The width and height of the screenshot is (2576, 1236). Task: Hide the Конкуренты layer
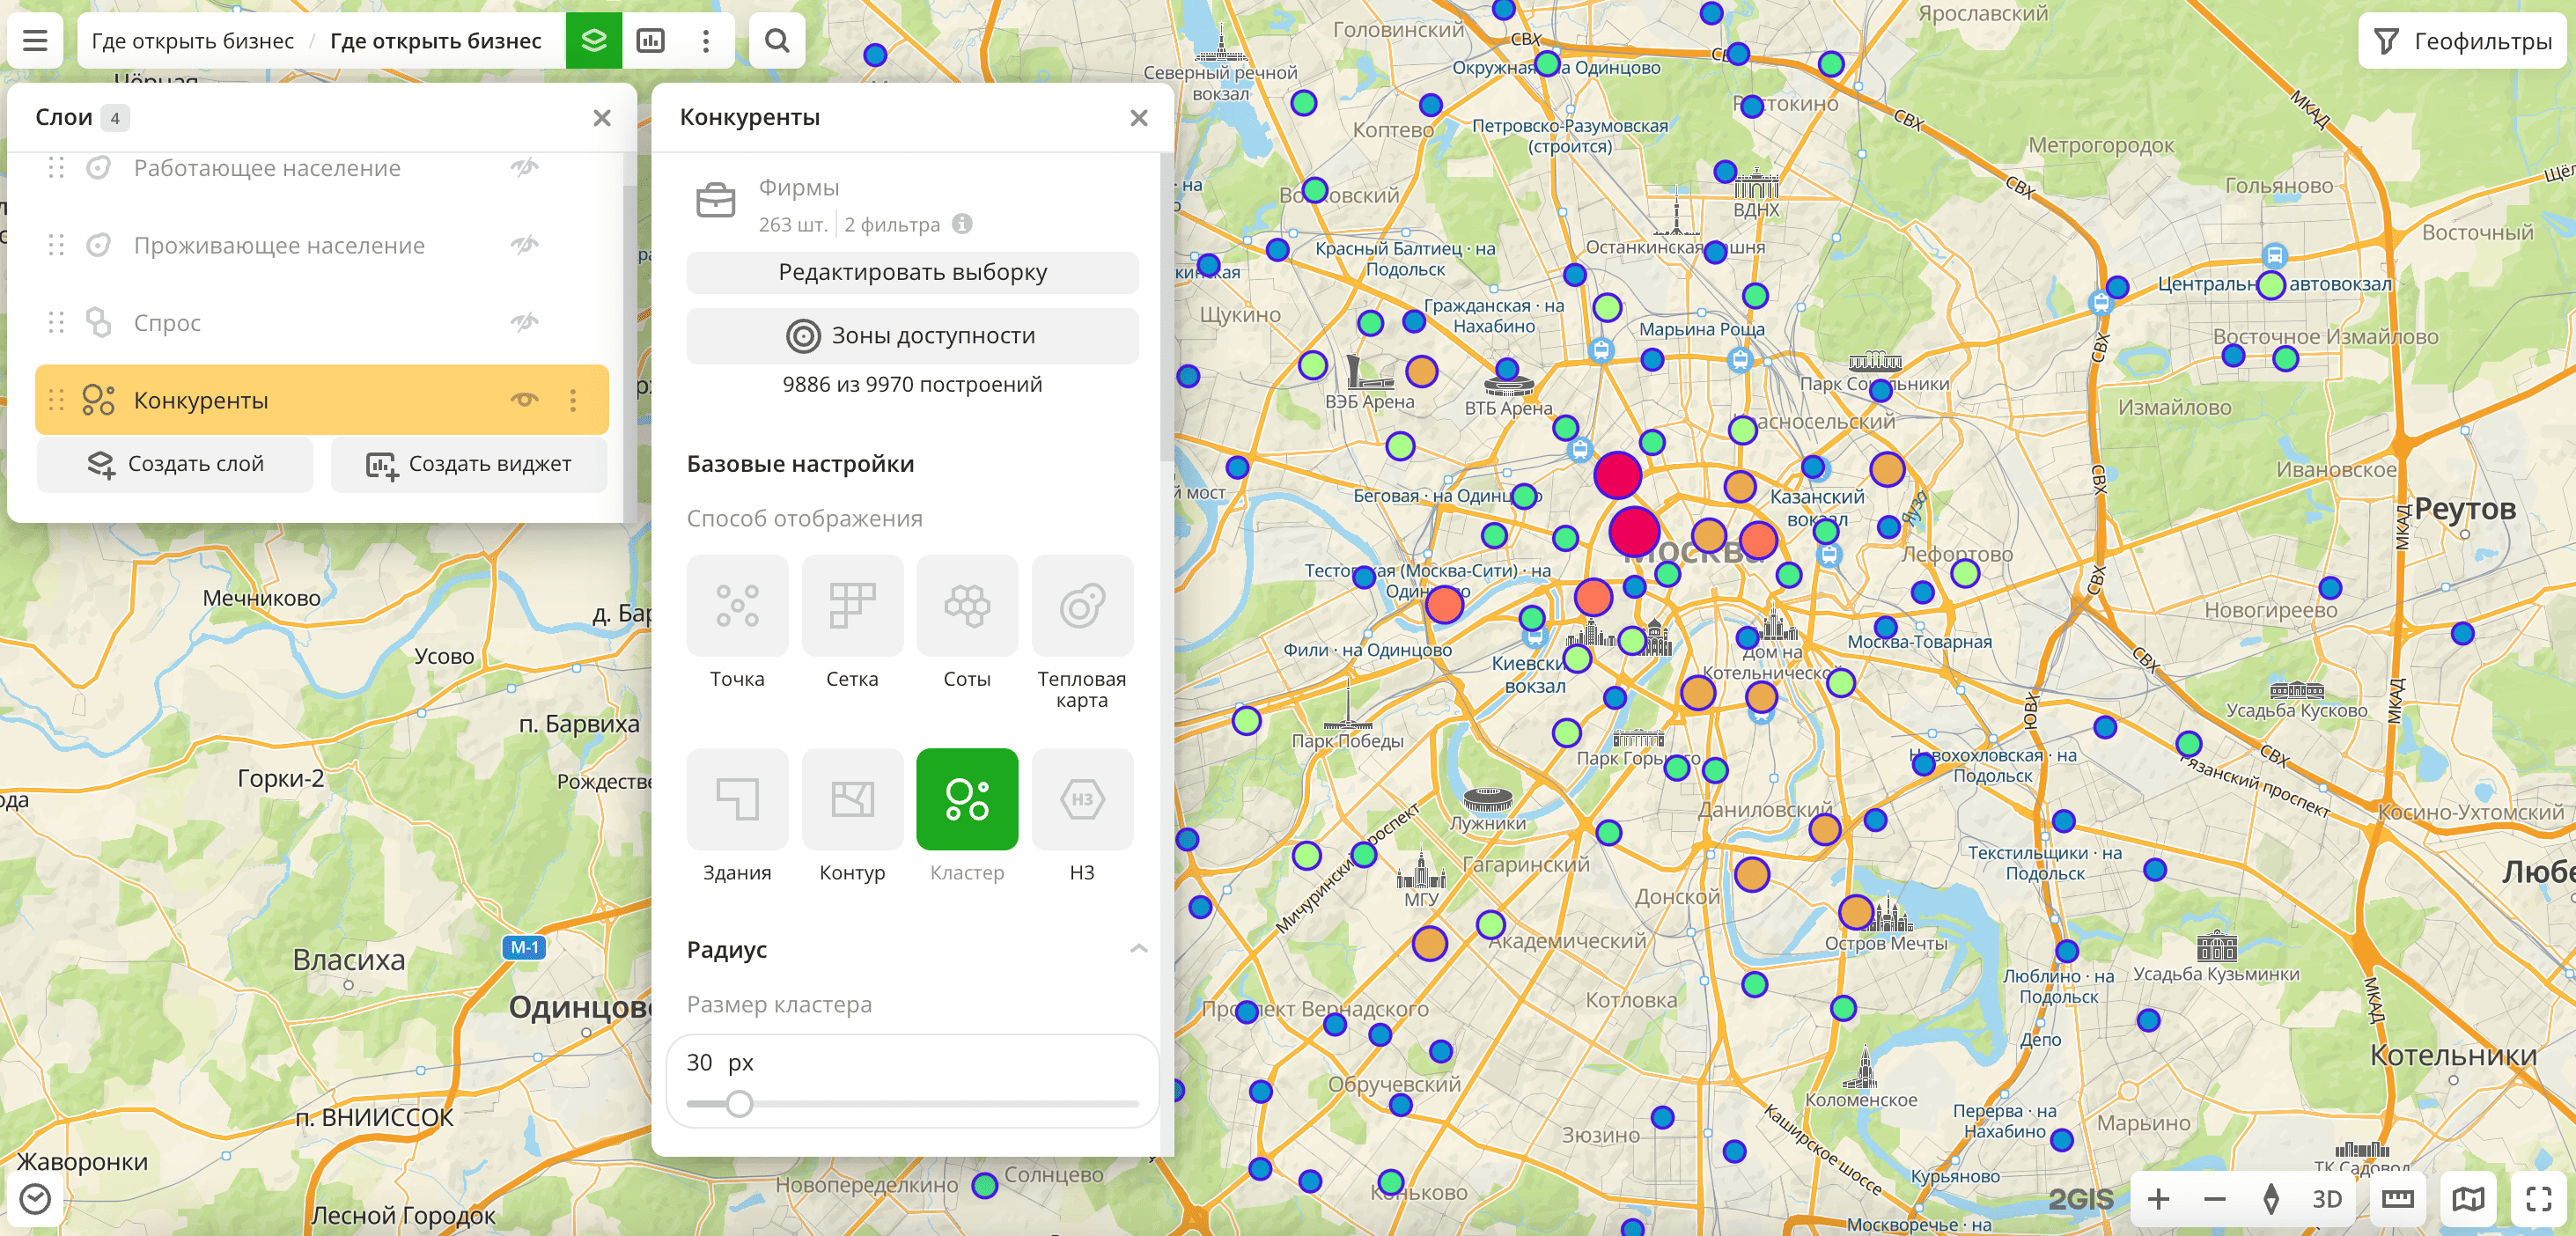[525, 400]
